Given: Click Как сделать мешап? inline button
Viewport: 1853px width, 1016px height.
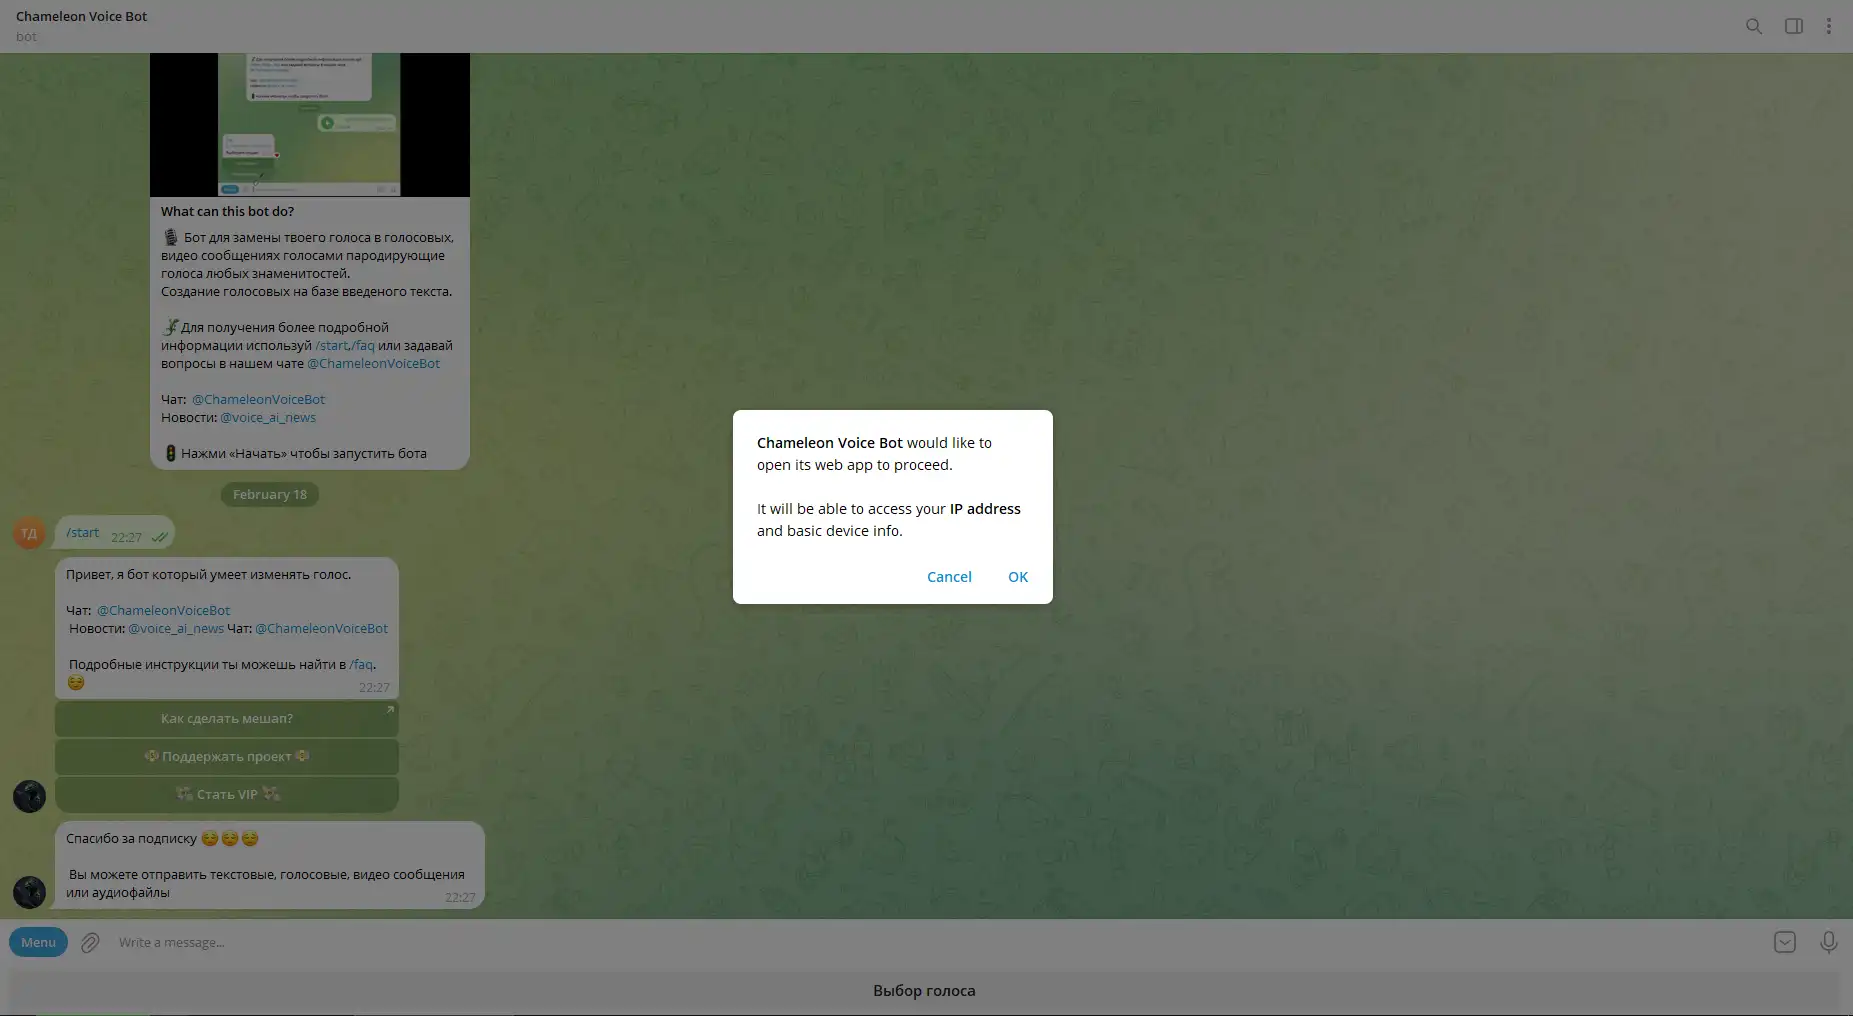Looking at the screenshot, I should [x=227, y=719].
